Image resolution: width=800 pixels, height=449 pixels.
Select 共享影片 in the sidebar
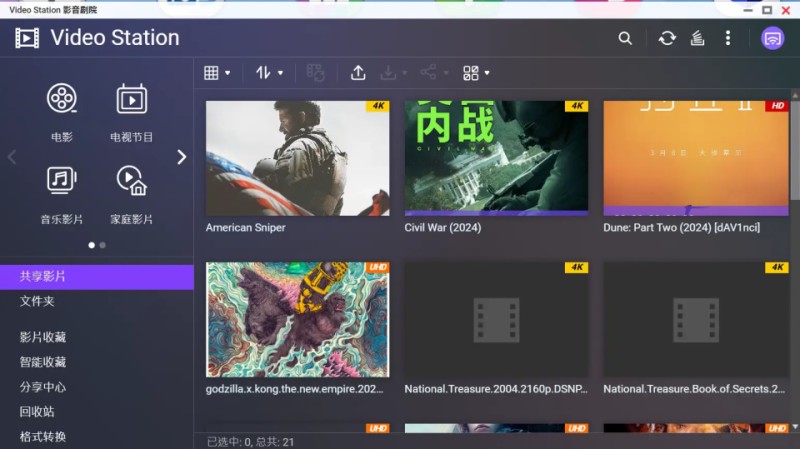pyautogui.click(x=43, y=276)
